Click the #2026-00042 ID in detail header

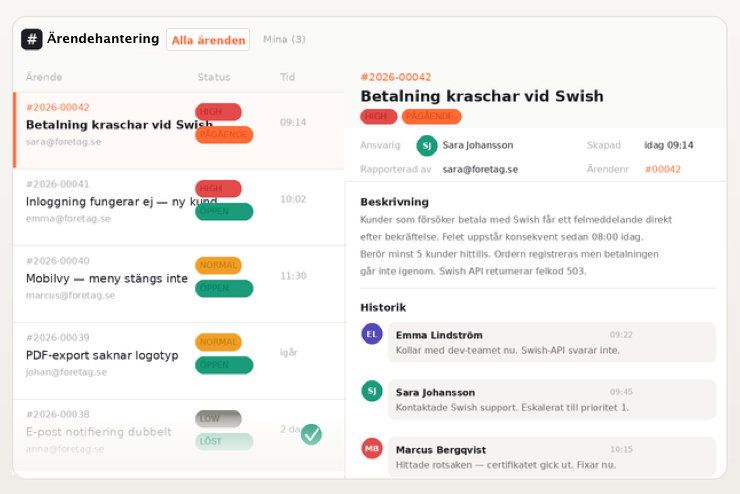(x=395, y=77)
